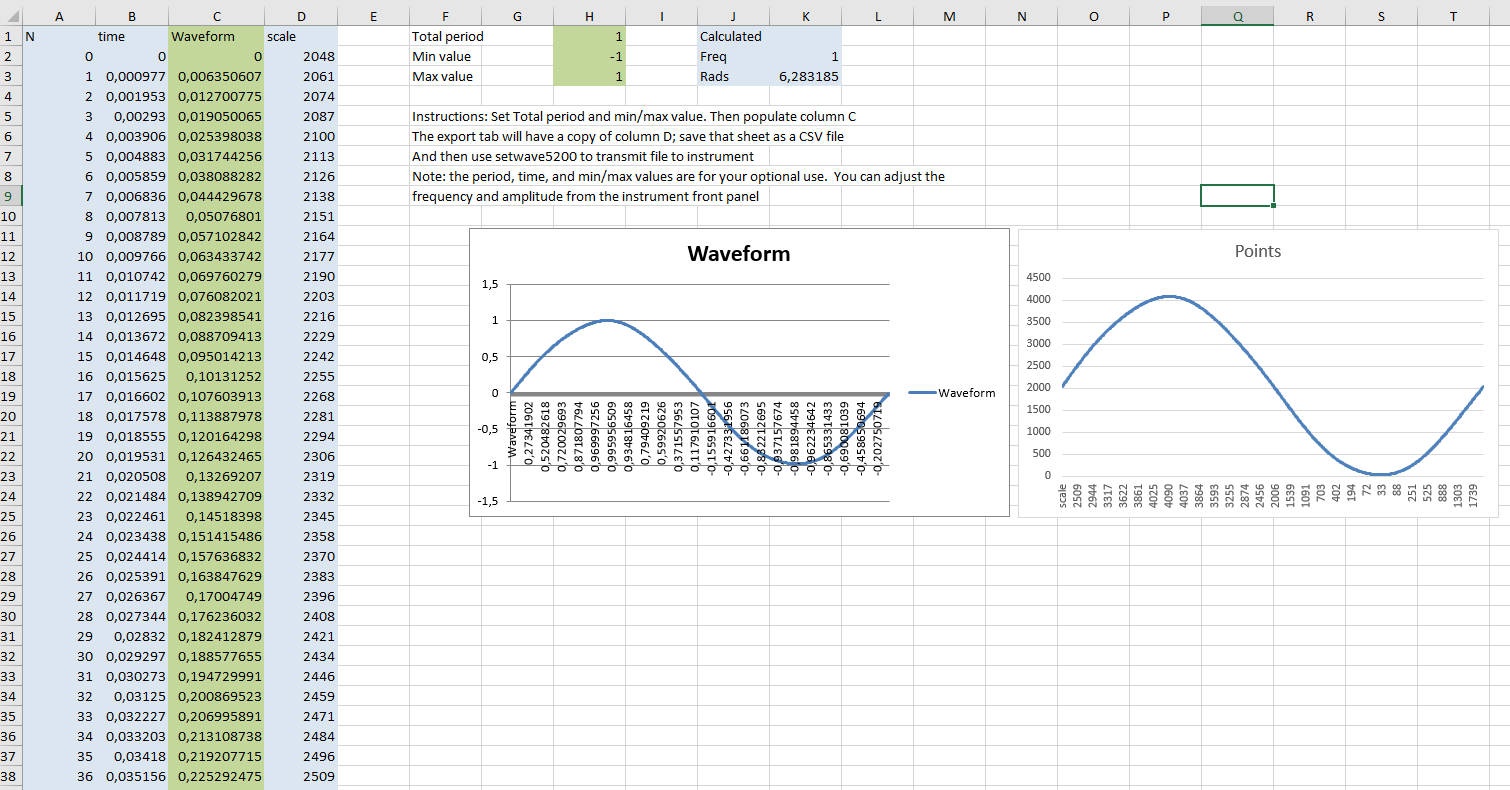
Task: Click the 'export tab will have a copy' line
Action: 628,136
